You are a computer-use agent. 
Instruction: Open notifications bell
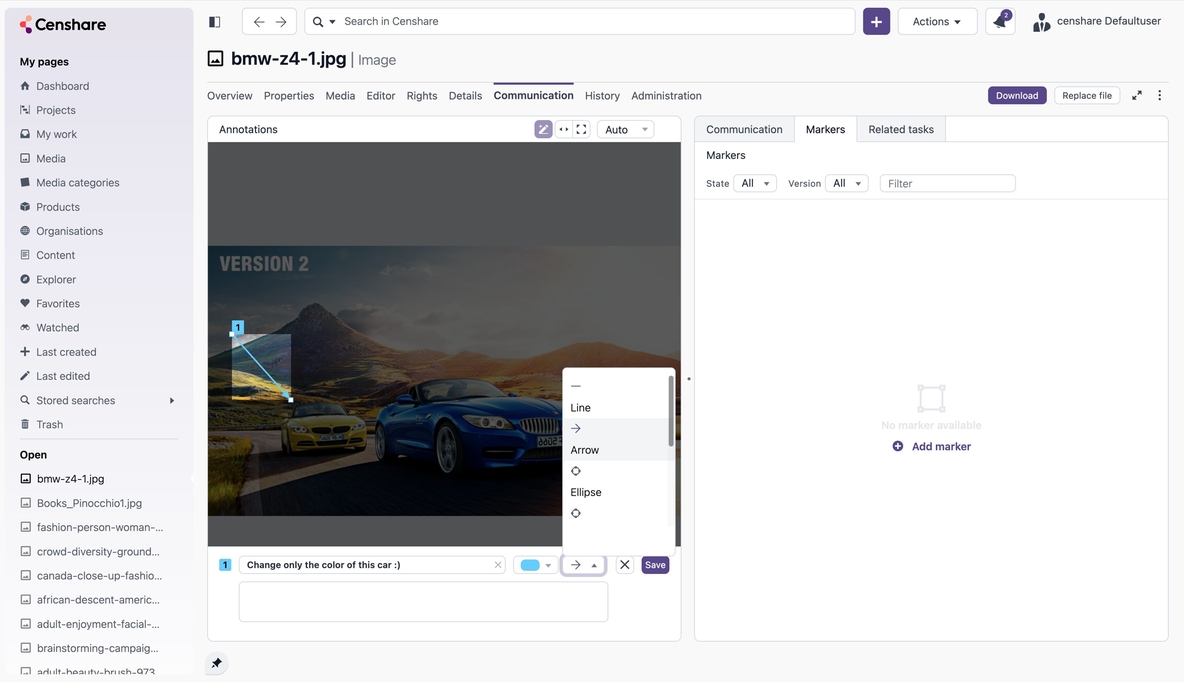tap(1001, 21)
